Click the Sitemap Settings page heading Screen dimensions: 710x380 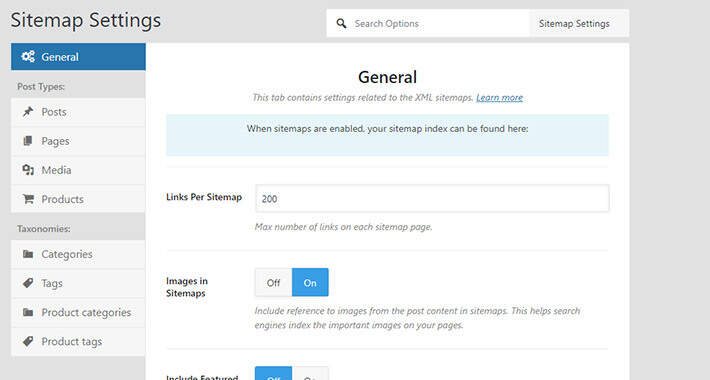coord(86,20)
